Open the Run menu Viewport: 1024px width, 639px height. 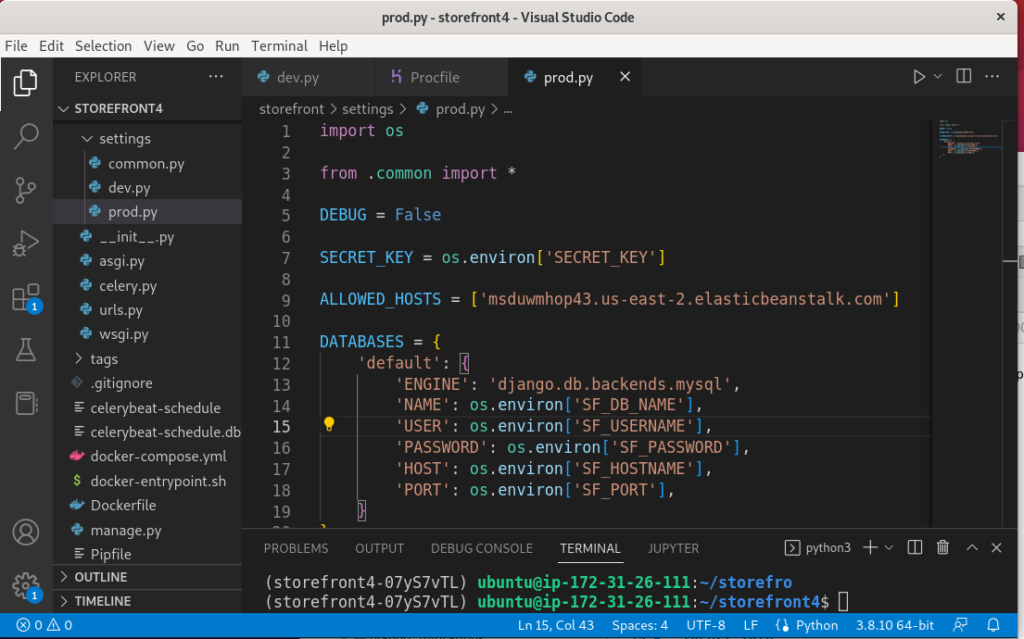(x=227, y=46)
